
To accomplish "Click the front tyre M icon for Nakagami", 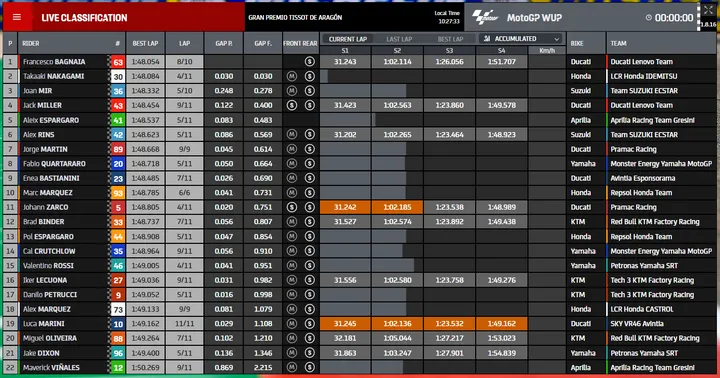I will pyautogui.click(x=292, y=76).
